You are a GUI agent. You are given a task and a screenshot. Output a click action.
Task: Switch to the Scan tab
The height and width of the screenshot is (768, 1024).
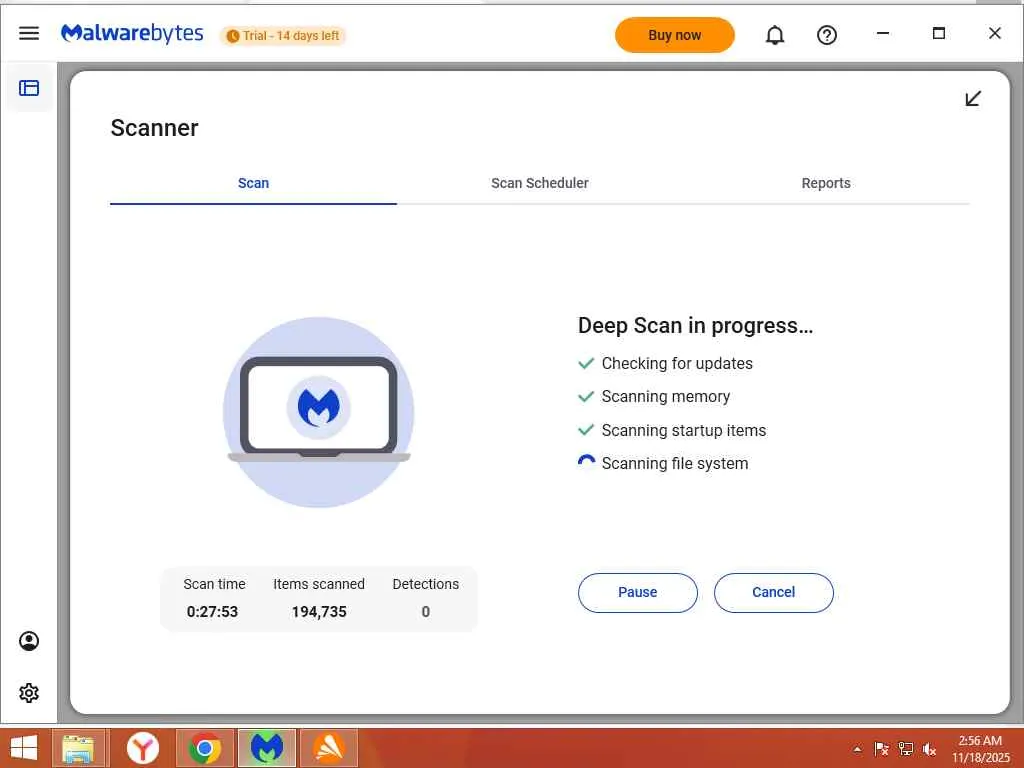(253, 184)
